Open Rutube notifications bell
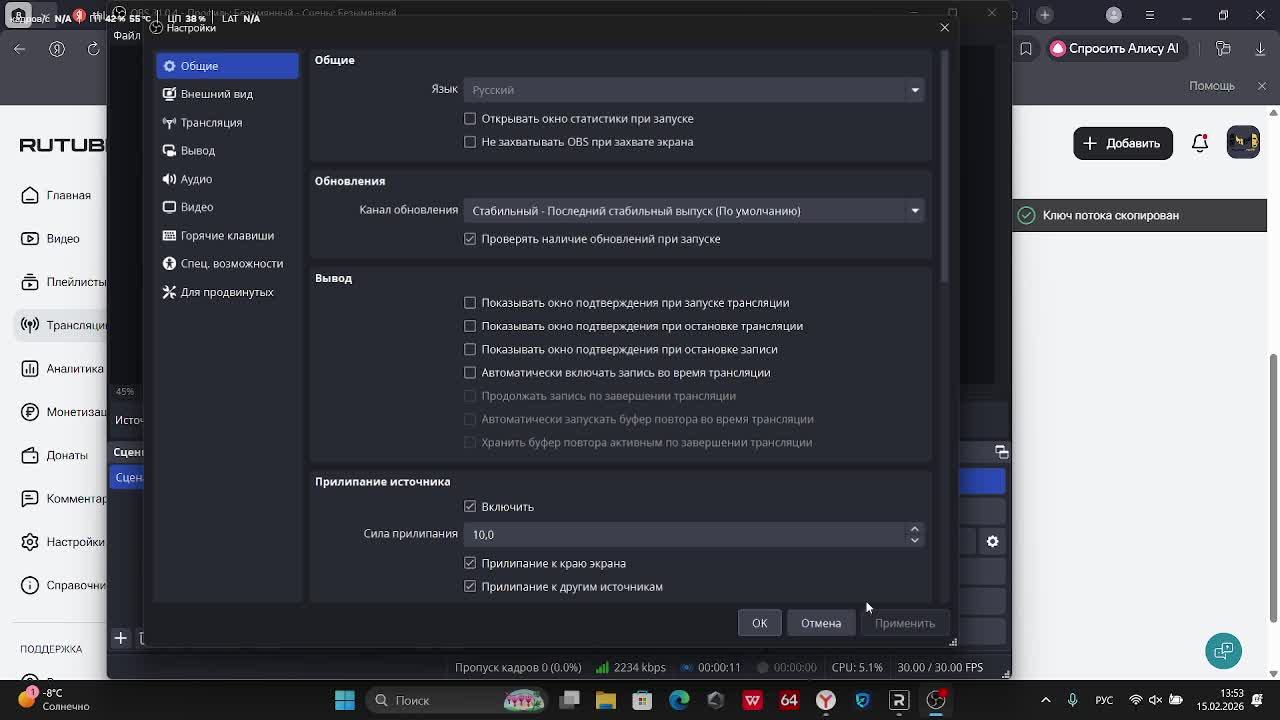Image resolution: width=1280 pixels, height=720 pixels. [x=1200, y=143]
